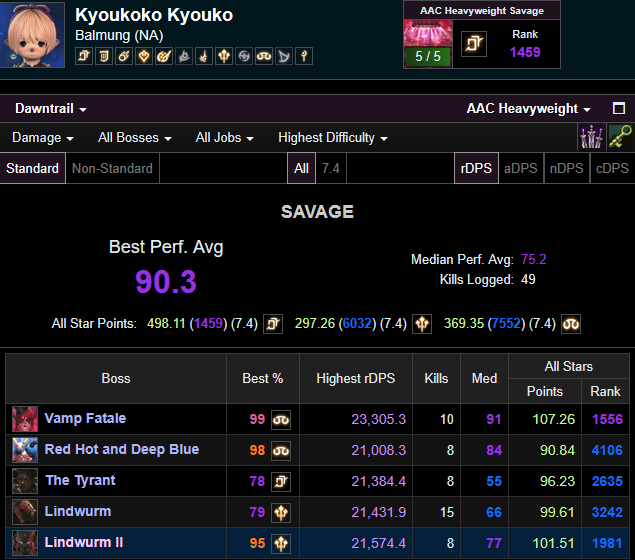Click job icon next to 498.11 All Star Points
The image size is (635, 560).
(x=273, y=324)
